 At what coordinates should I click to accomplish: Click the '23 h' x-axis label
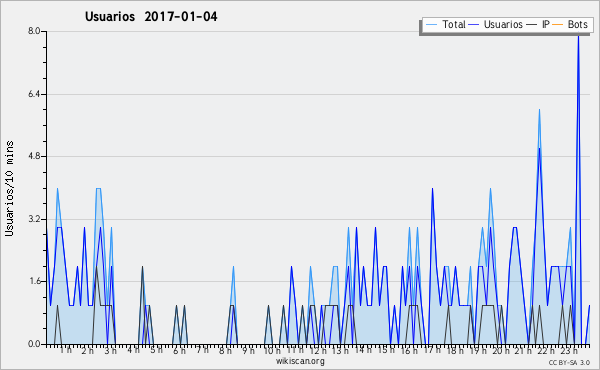(x=569, y=350)
